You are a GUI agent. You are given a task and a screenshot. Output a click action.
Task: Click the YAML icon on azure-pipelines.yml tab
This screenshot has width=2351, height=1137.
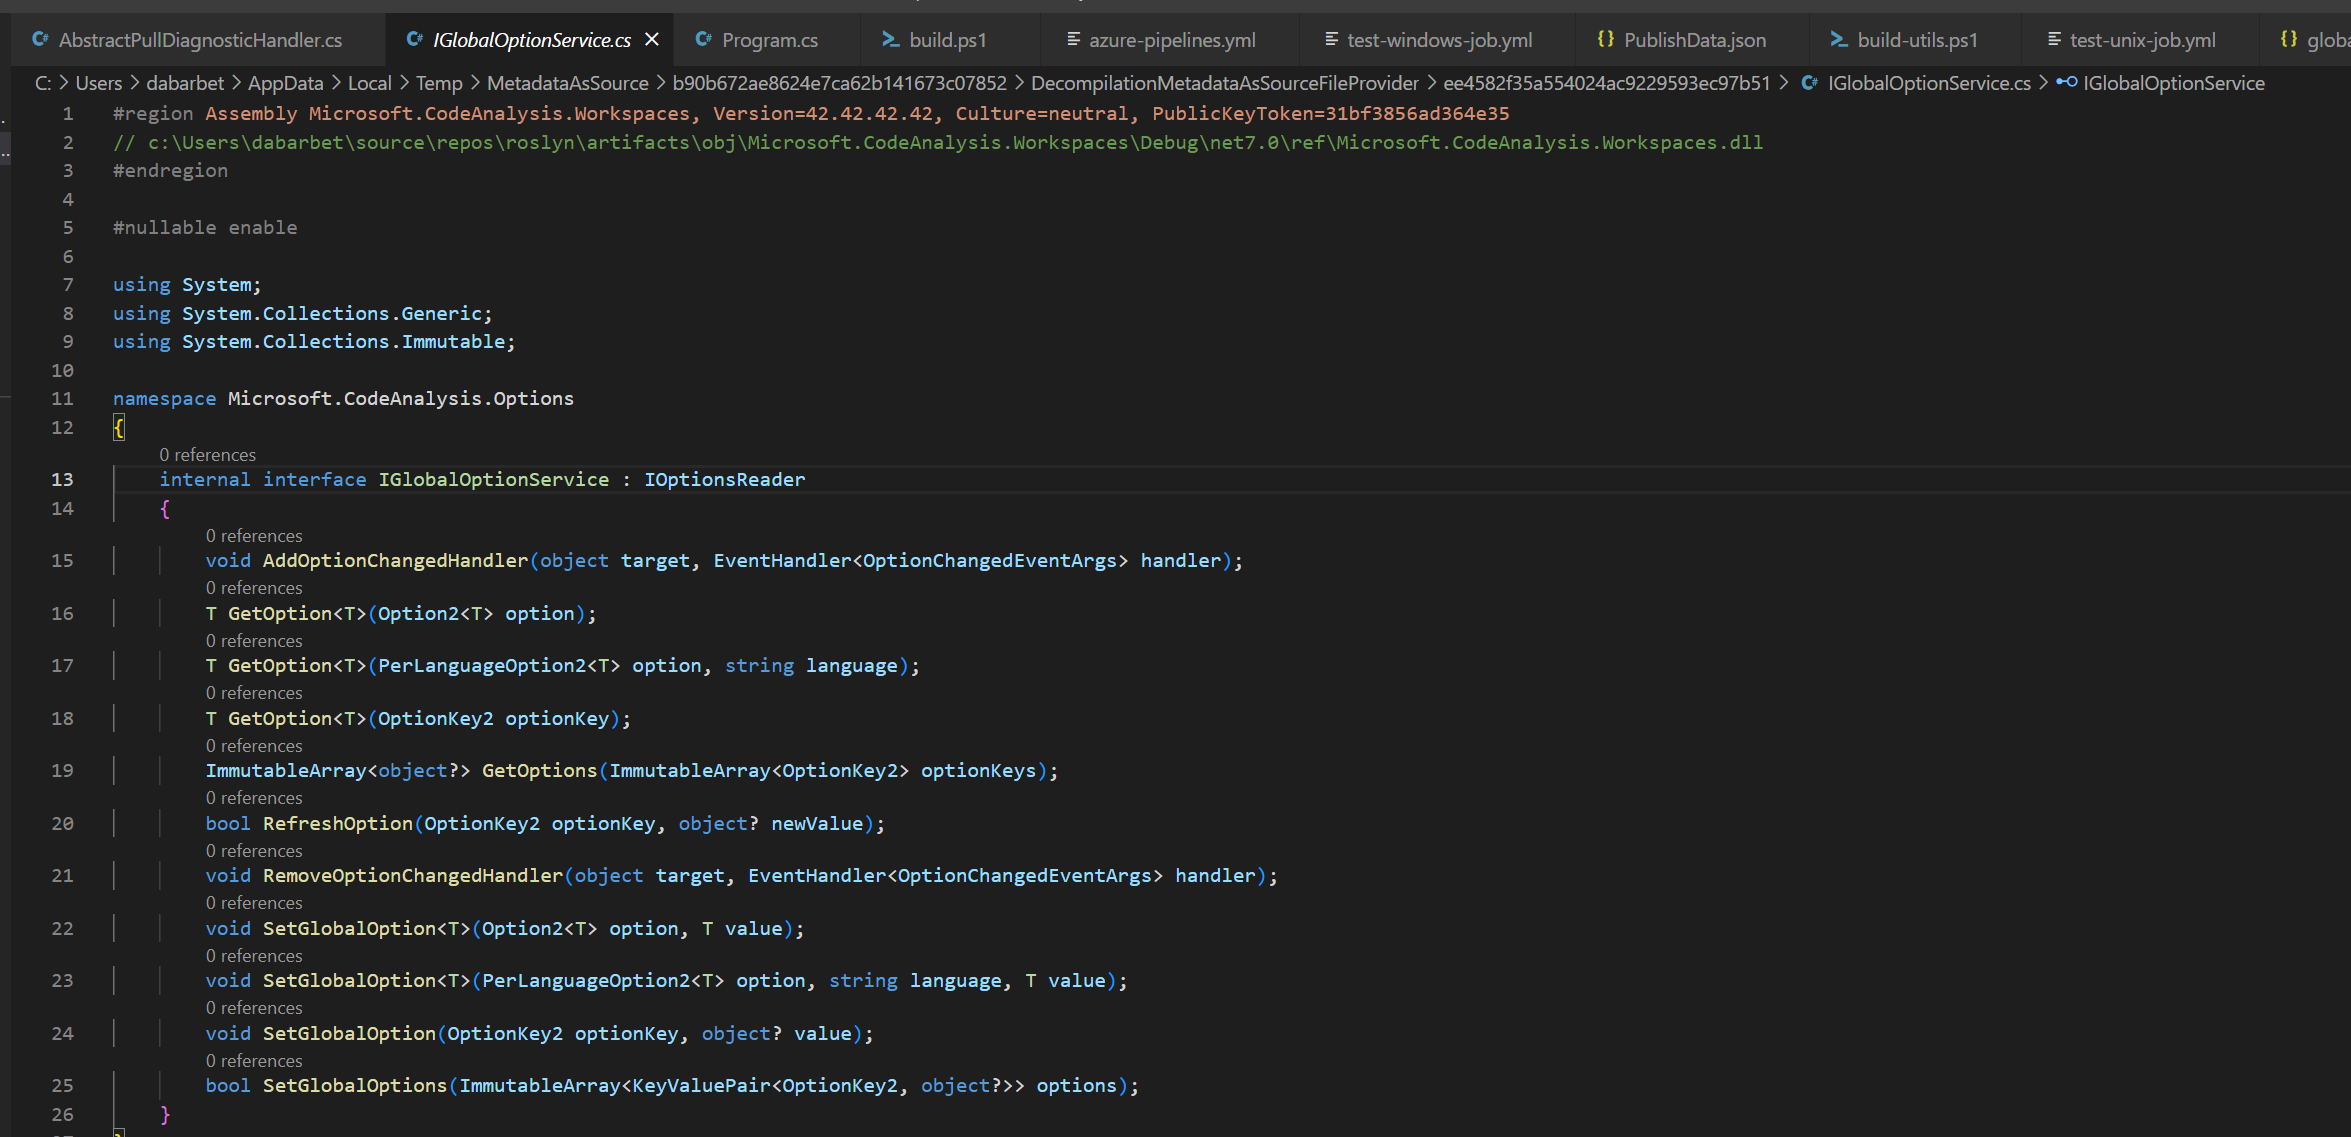pos(1072,40)
